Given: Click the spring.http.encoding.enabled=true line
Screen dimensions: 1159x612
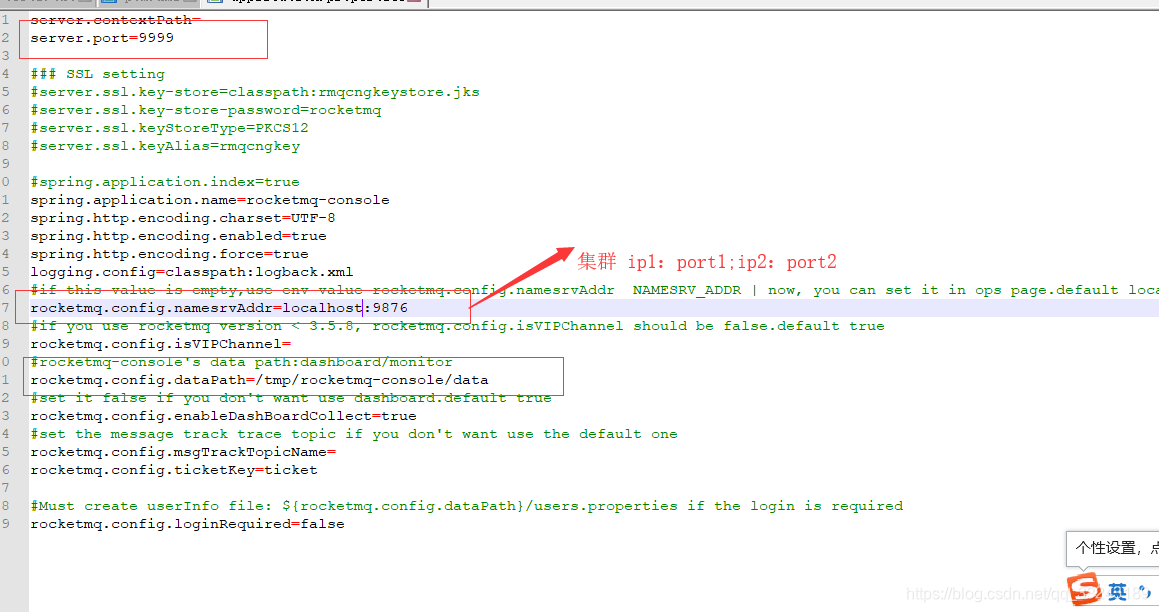Looking at the screenshot, I should coord(178,236).
